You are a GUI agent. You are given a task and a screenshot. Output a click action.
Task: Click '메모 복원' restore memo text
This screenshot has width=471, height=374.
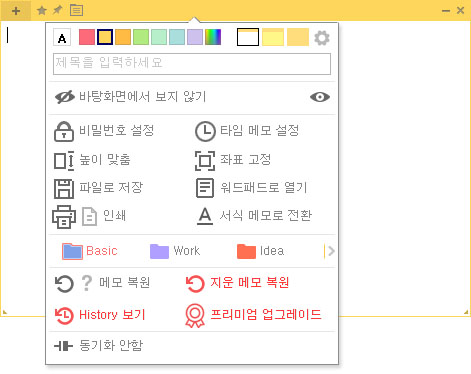click(x=125, y=283)
